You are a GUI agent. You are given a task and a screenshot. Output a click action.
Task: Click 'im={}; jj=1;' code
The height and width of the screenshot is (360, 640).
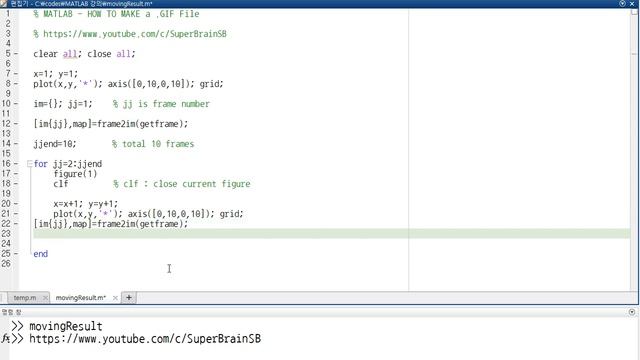coord(63,104)
